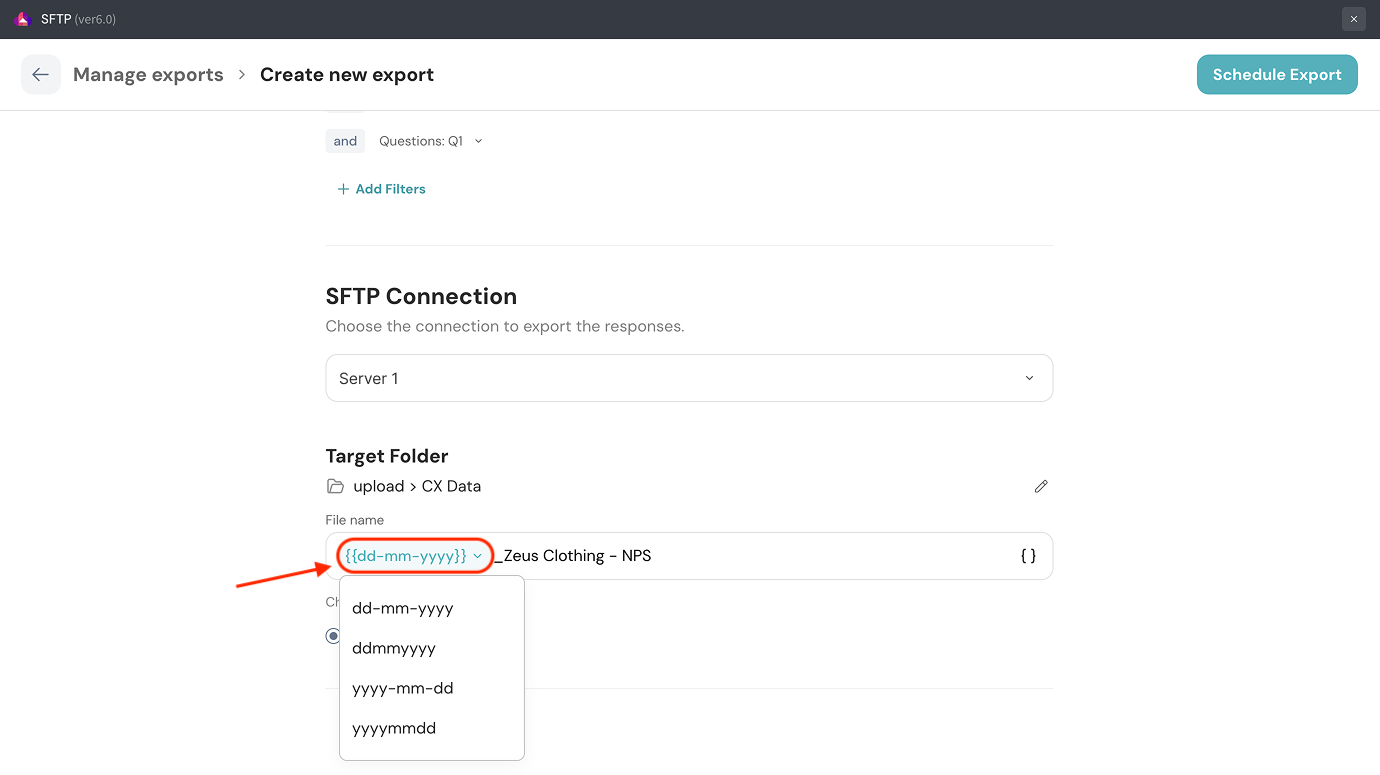1380x775 pixels.
Task: Close the SFTP panel with the X
Action: (1353, 19)
